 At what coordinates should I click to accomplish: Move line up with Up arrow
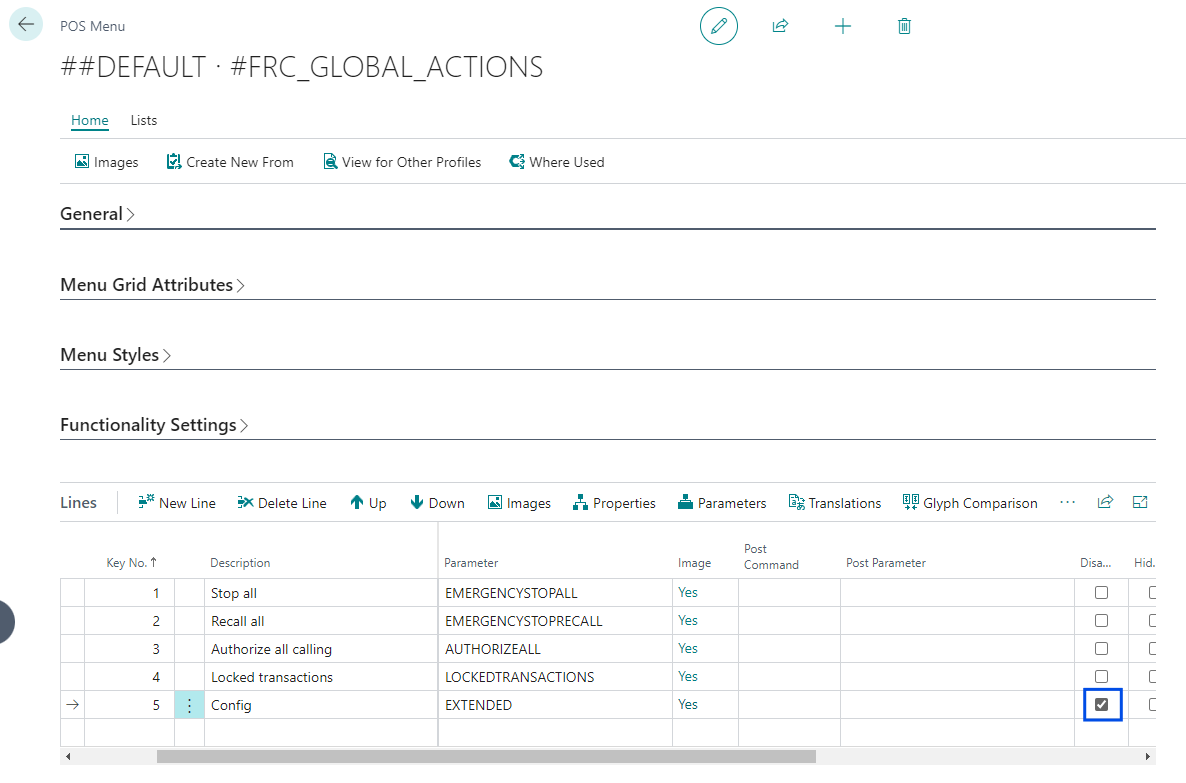(x=367, y=503)
